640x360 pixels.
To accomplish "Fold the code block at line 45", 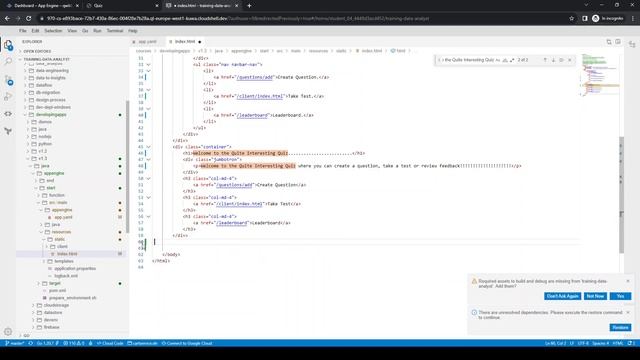I will (x=149, y=147).
